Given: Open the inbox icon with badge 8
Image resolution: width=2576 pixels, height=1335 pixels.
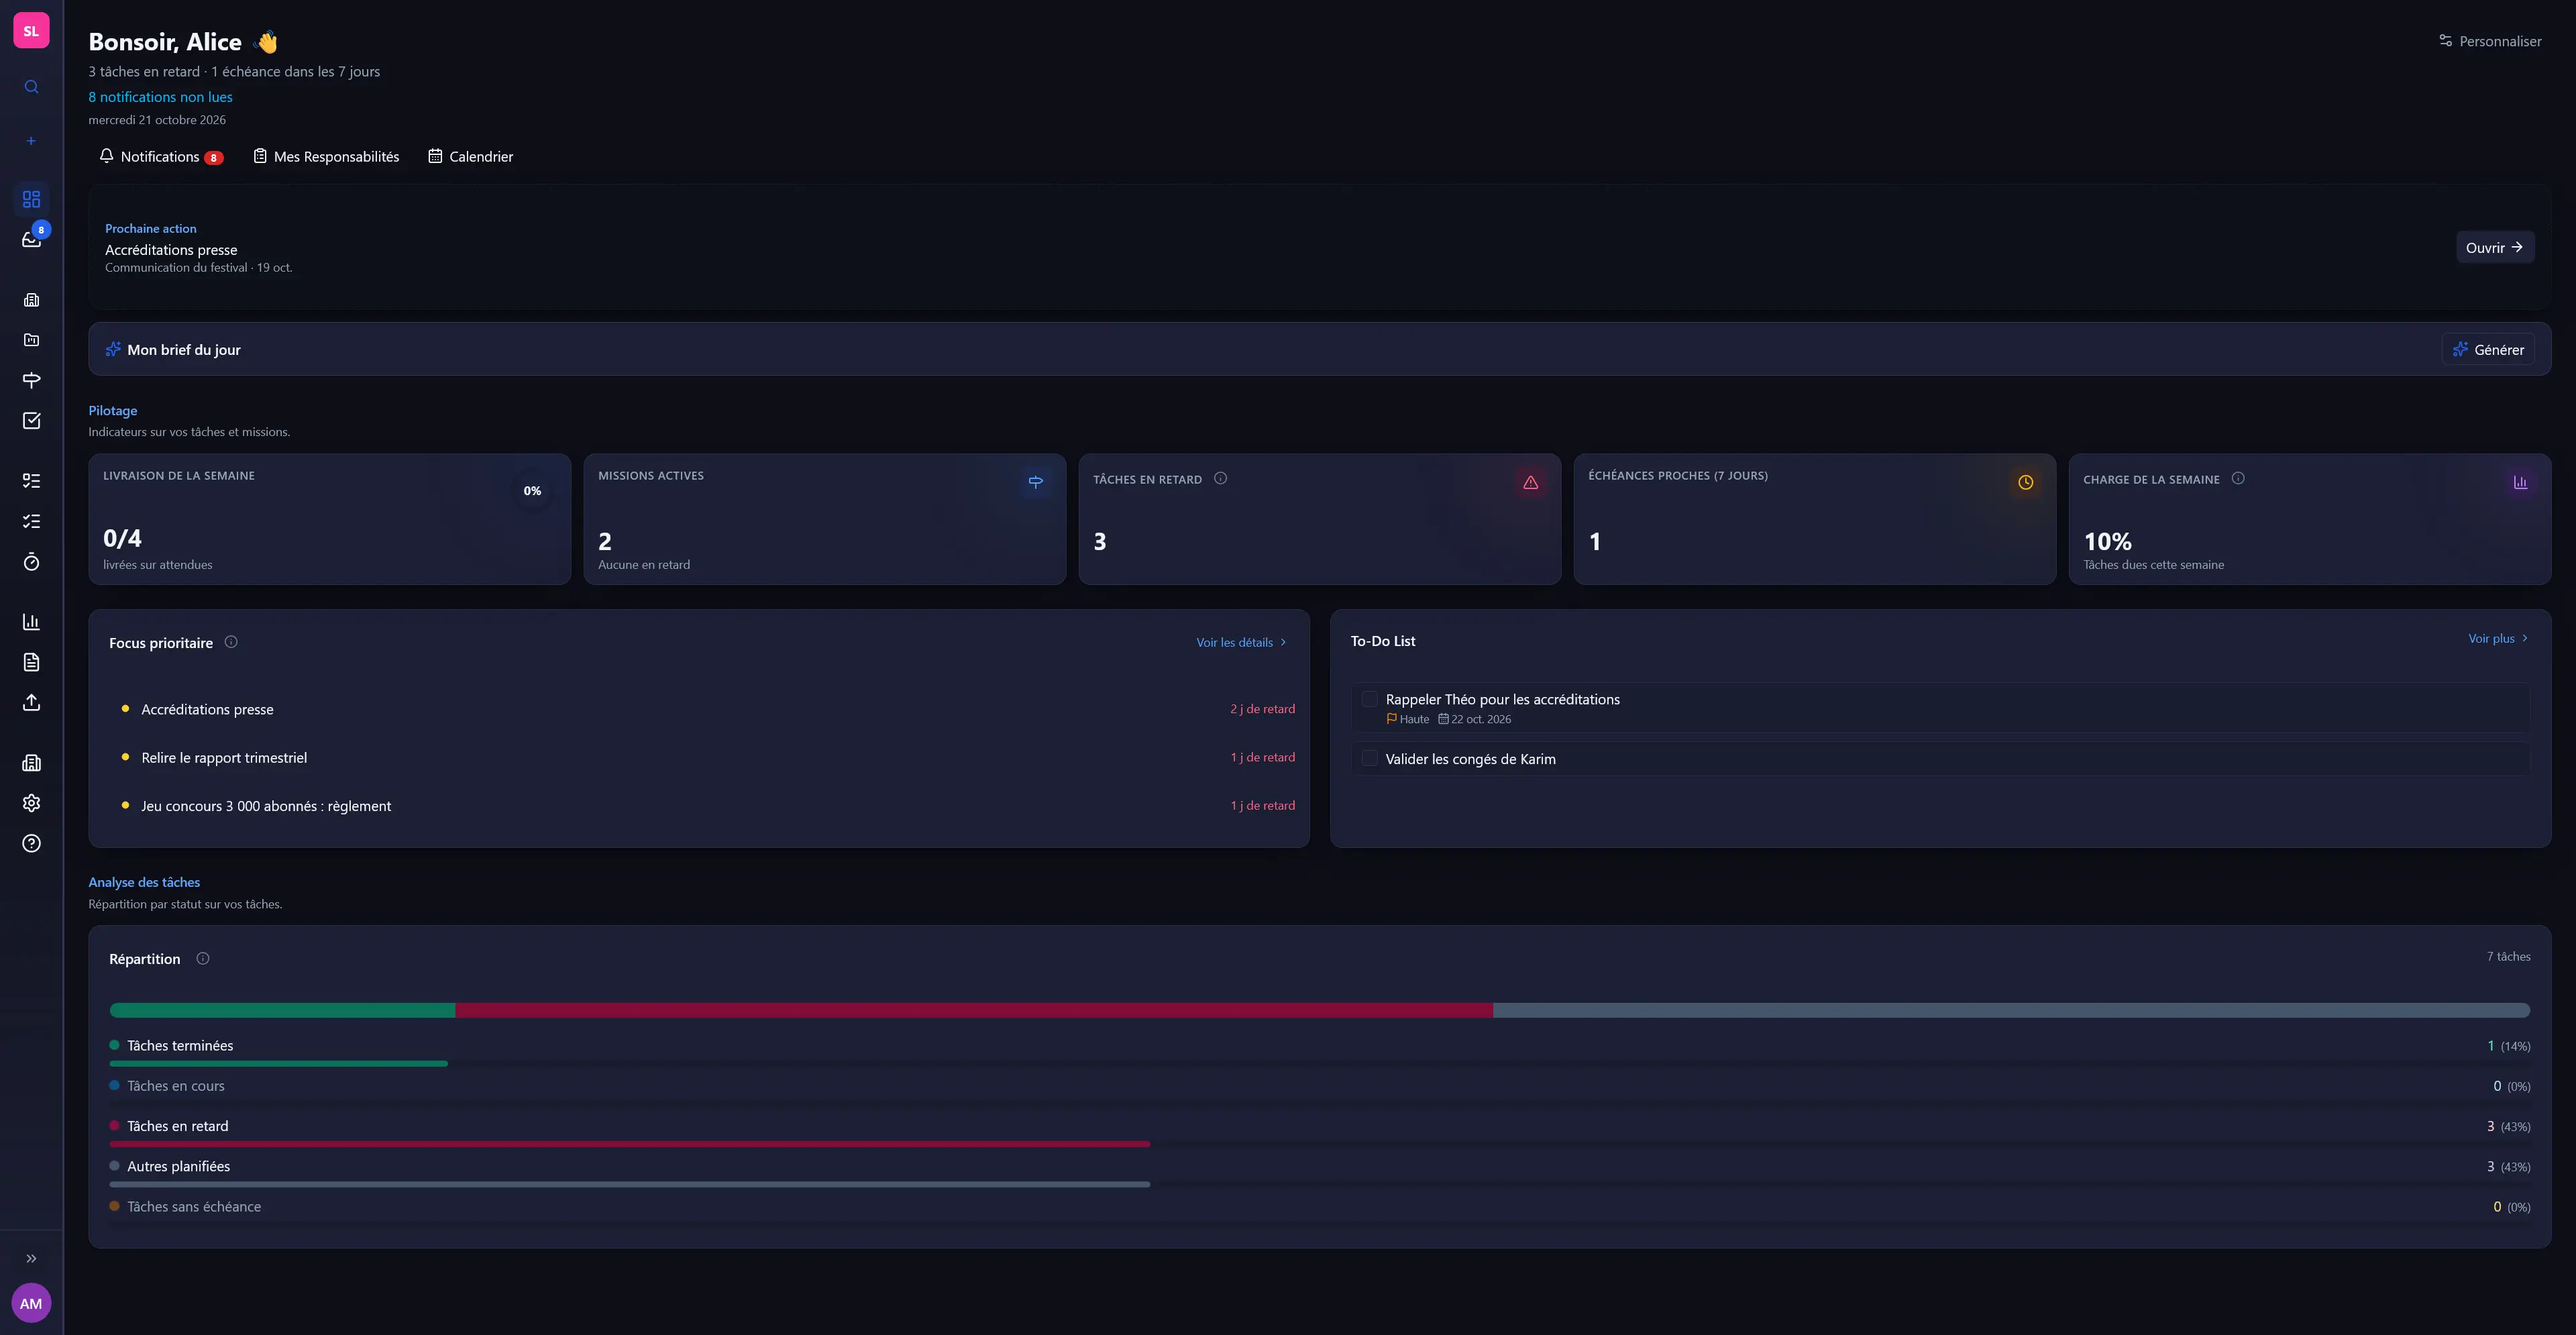Looking at the screenshot, I should click(31, 239).
